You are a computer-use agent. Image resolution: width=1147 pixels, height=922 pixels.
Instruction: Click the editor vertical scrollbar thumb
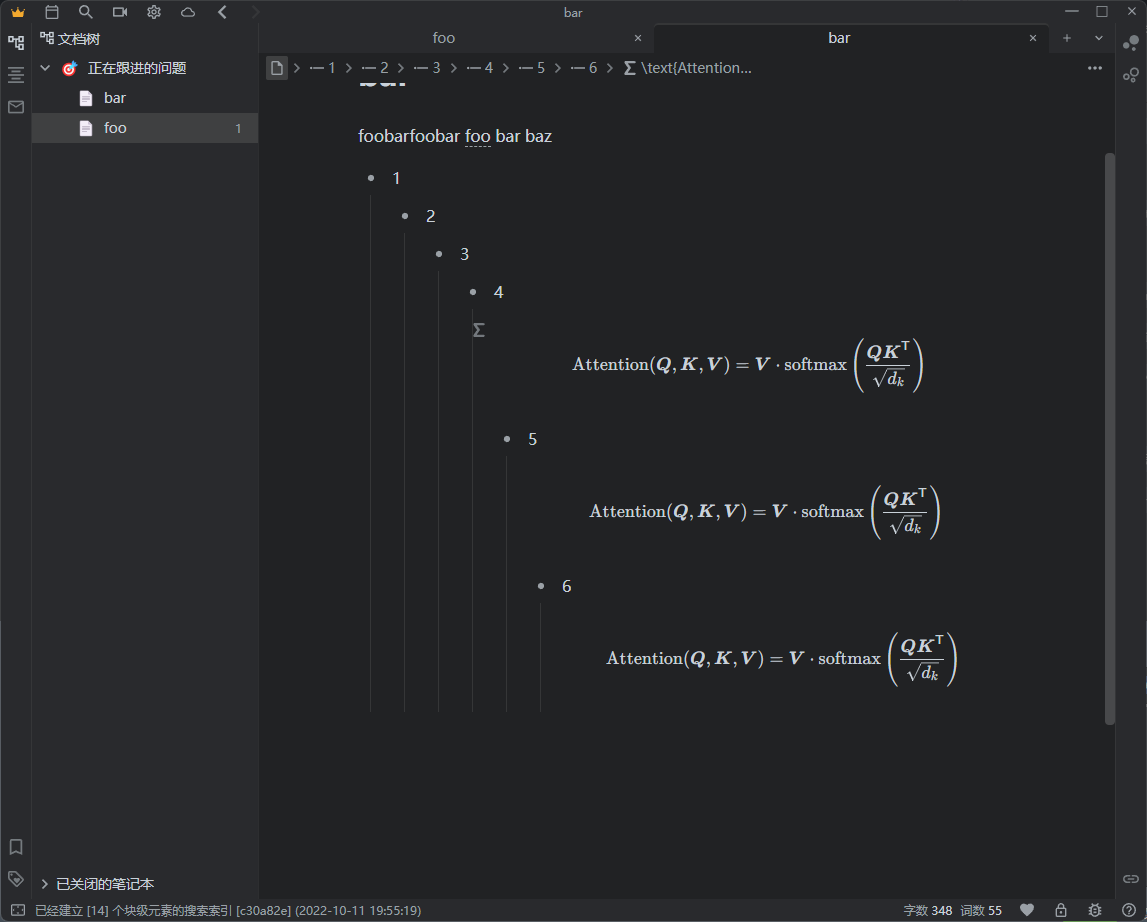click(1110, 439)
